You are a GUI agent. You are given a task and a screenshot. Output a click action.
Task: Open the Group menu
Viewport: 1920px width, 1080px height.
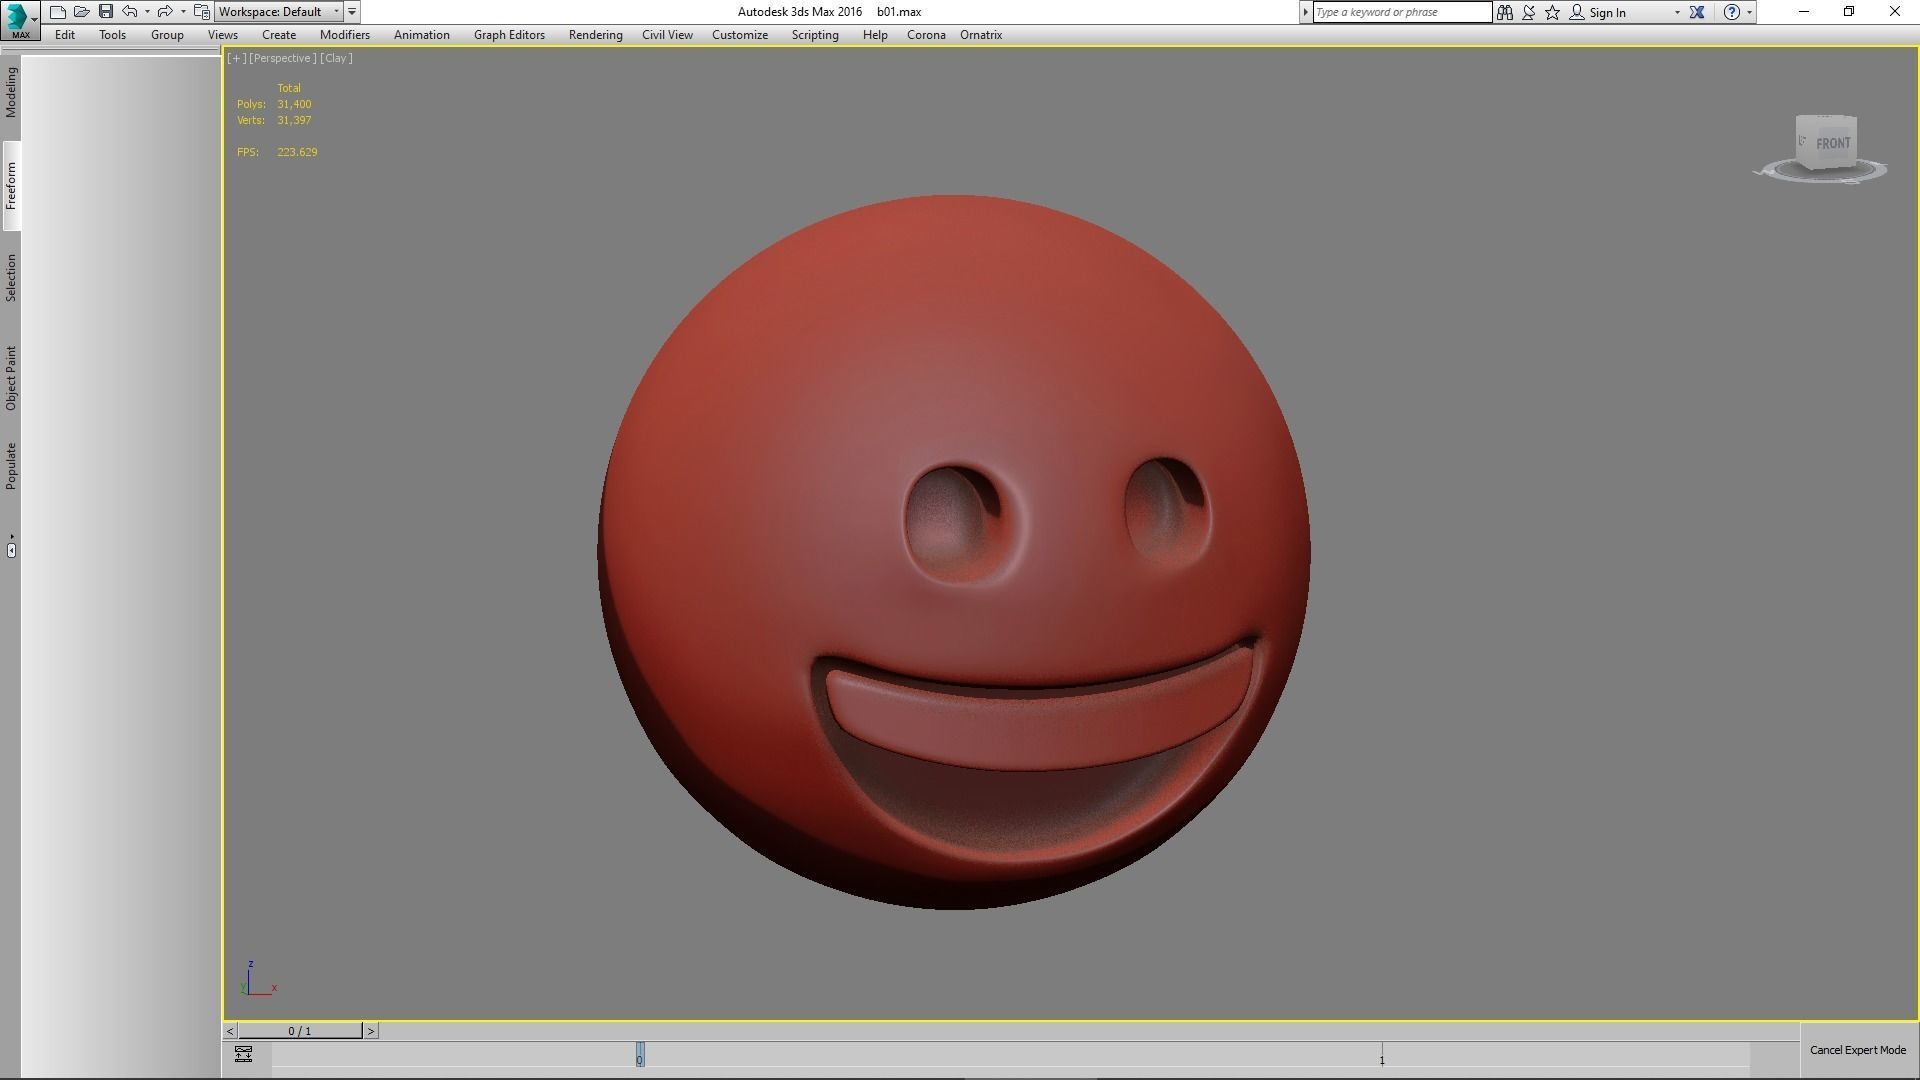(x=167, y=35)
